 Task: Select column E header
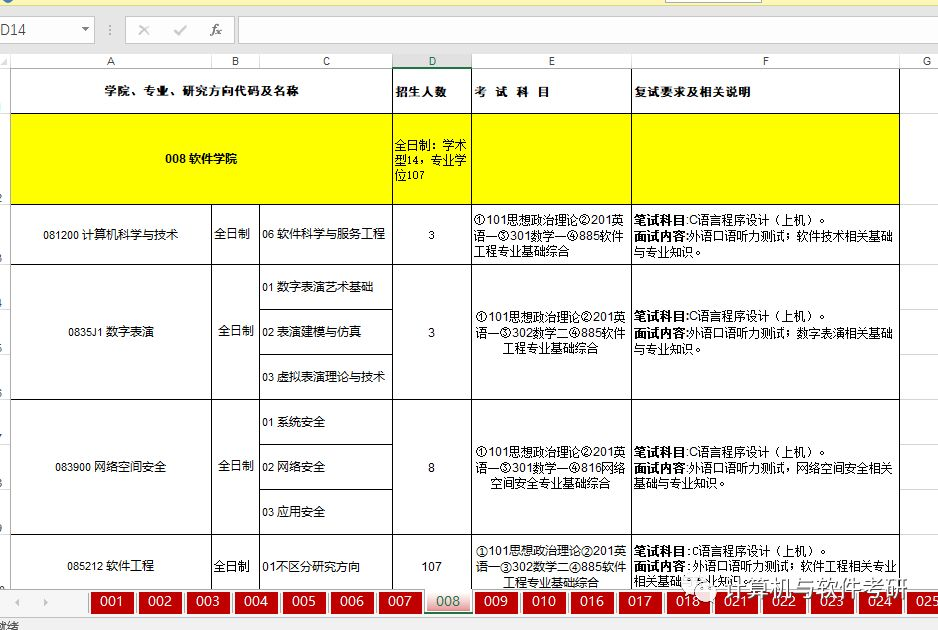(551, 61)
